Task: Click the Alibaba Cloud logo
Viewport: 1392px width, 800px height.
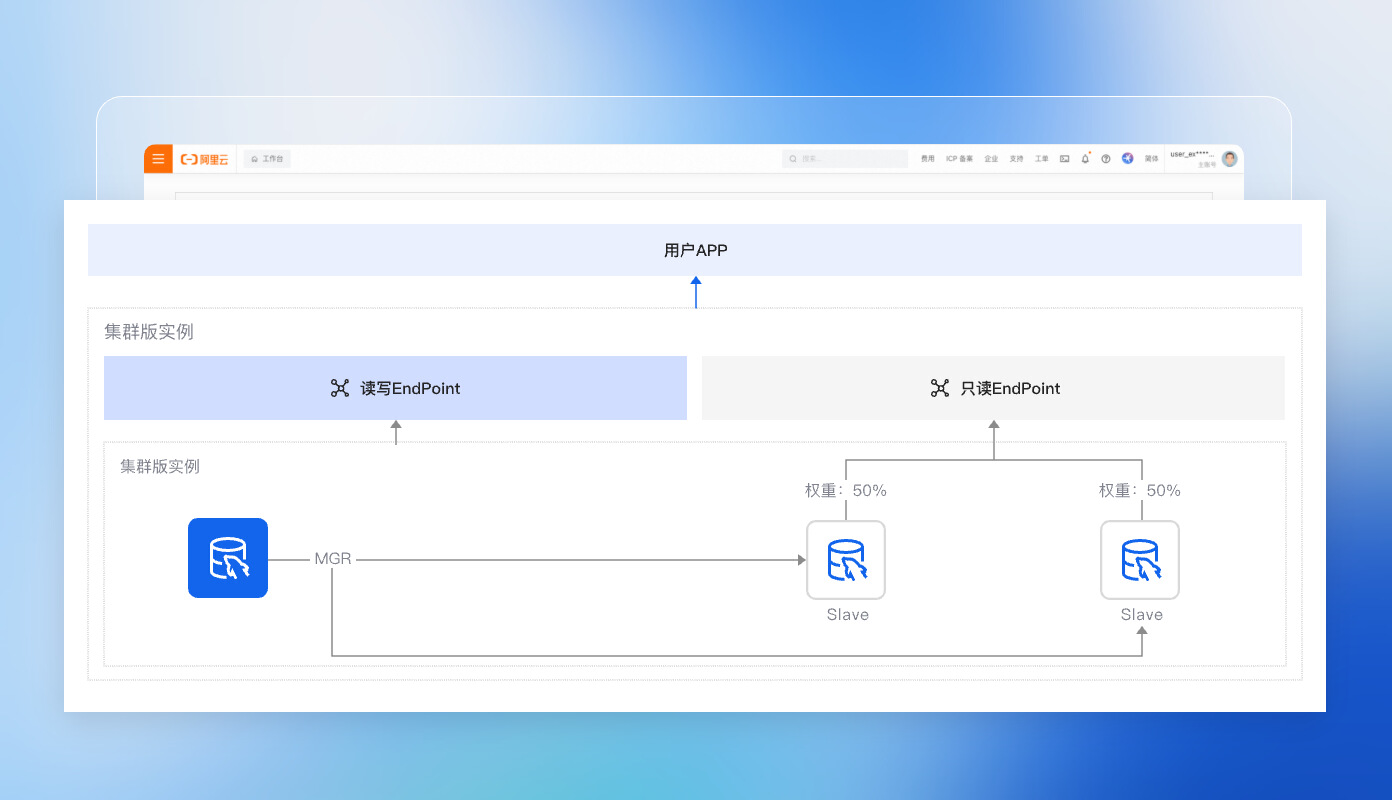Action: pyautogui.click(x=204, y=159)
